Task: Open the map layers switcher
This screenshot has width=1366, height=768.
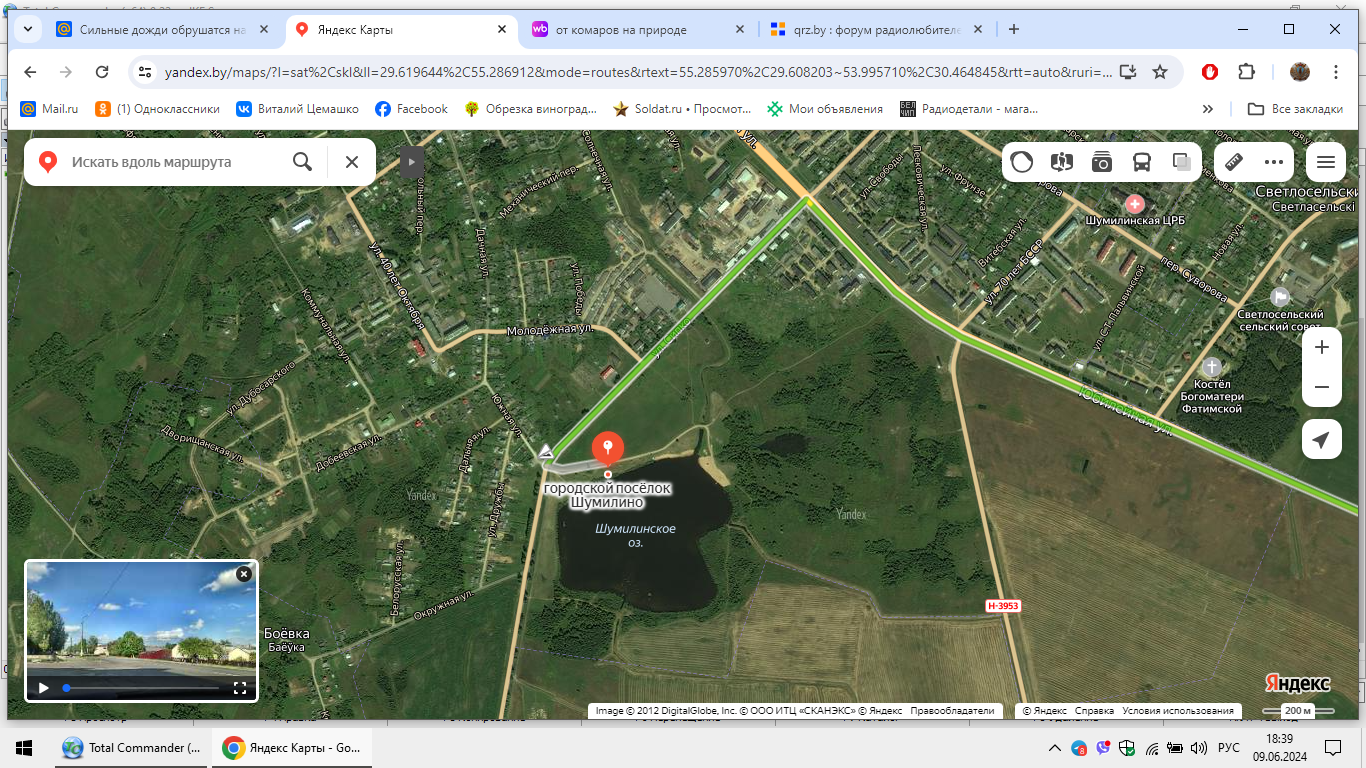Action: 1182,162
